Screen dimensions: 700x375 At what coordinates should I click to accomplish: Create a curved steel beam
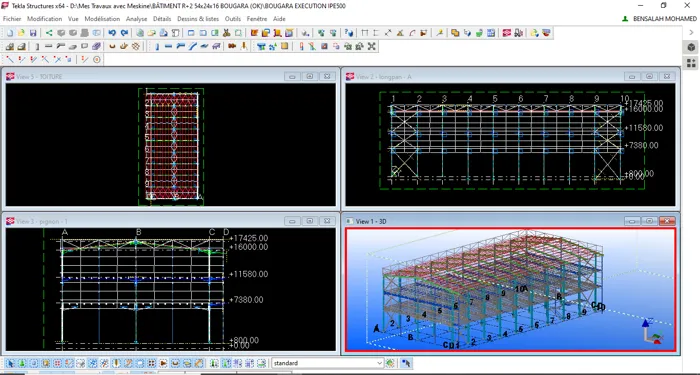pos(72,46)
